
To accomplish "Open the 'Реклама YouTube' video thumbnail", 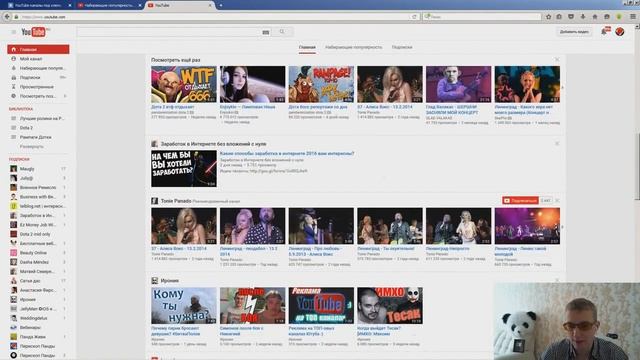I will (321, 306).
